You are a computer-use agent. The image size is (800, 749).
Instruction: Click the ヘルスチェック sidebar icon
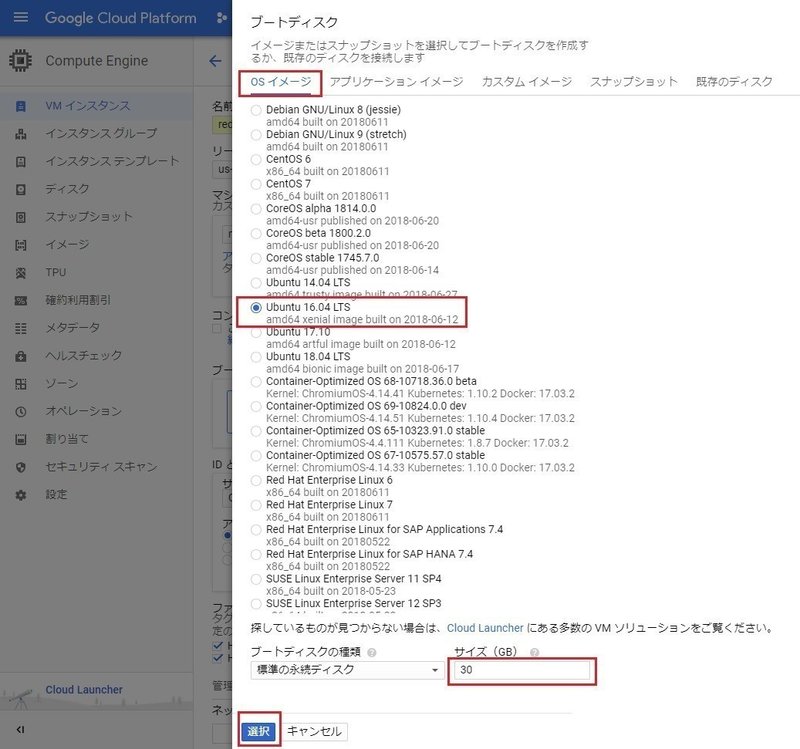click(21, 356)
